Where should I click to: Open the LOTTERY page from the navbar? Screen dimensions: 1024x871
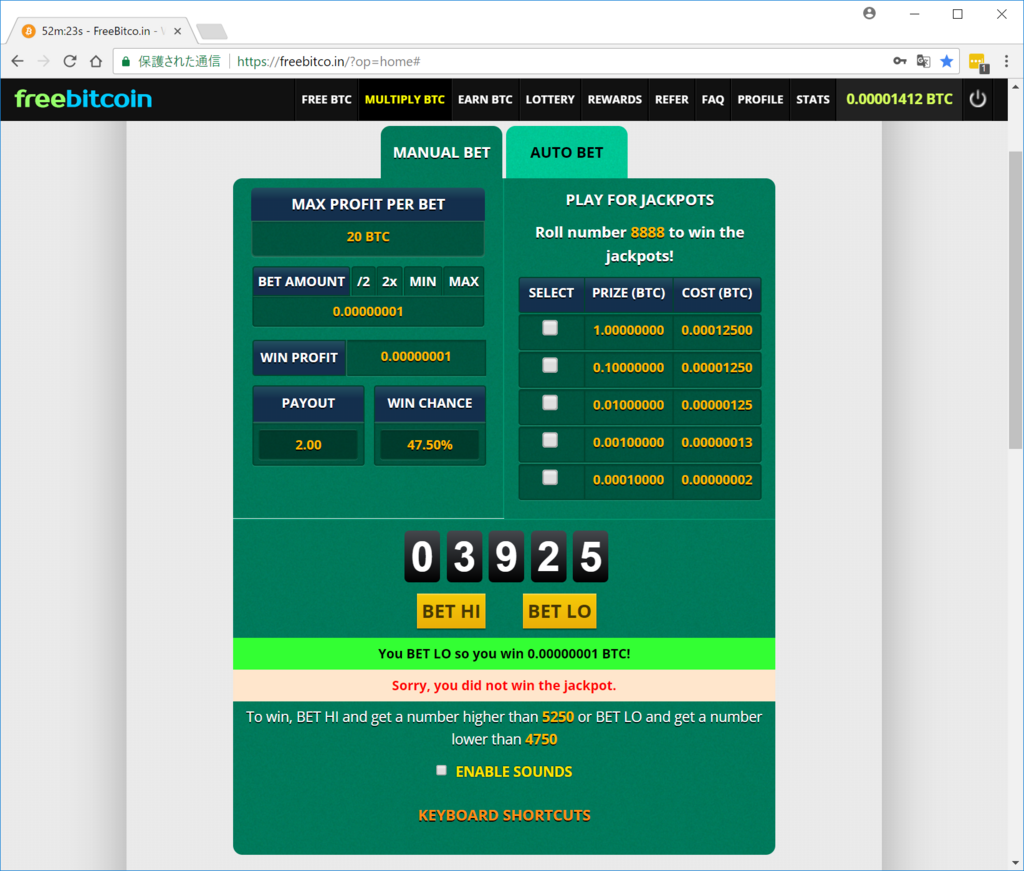click(550, 99)
